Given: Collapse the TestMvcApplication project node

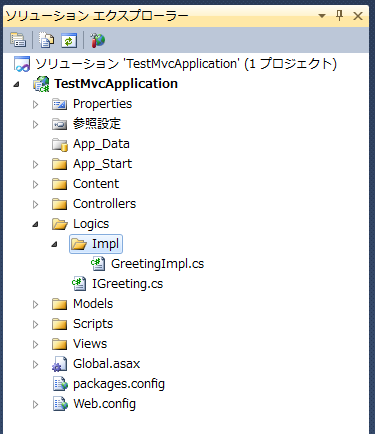Looking at the screenshot, I should (16, 84).
